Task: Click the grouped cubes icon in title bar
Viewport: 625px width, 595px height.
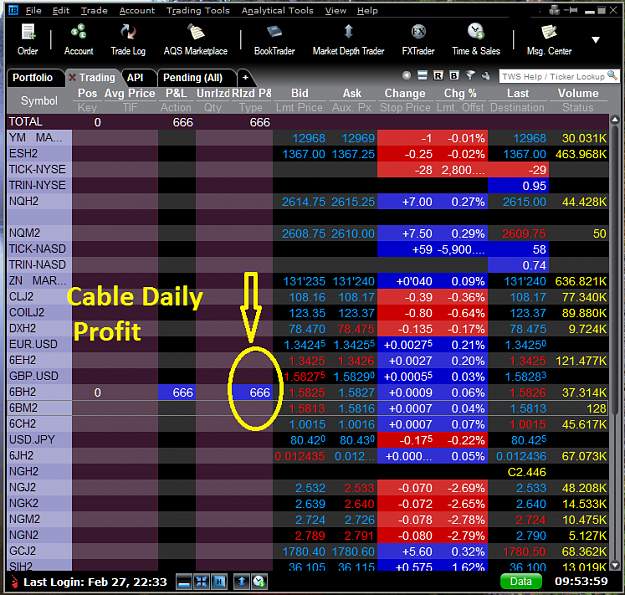Action: pyautogui.click(x=554, y=10)
